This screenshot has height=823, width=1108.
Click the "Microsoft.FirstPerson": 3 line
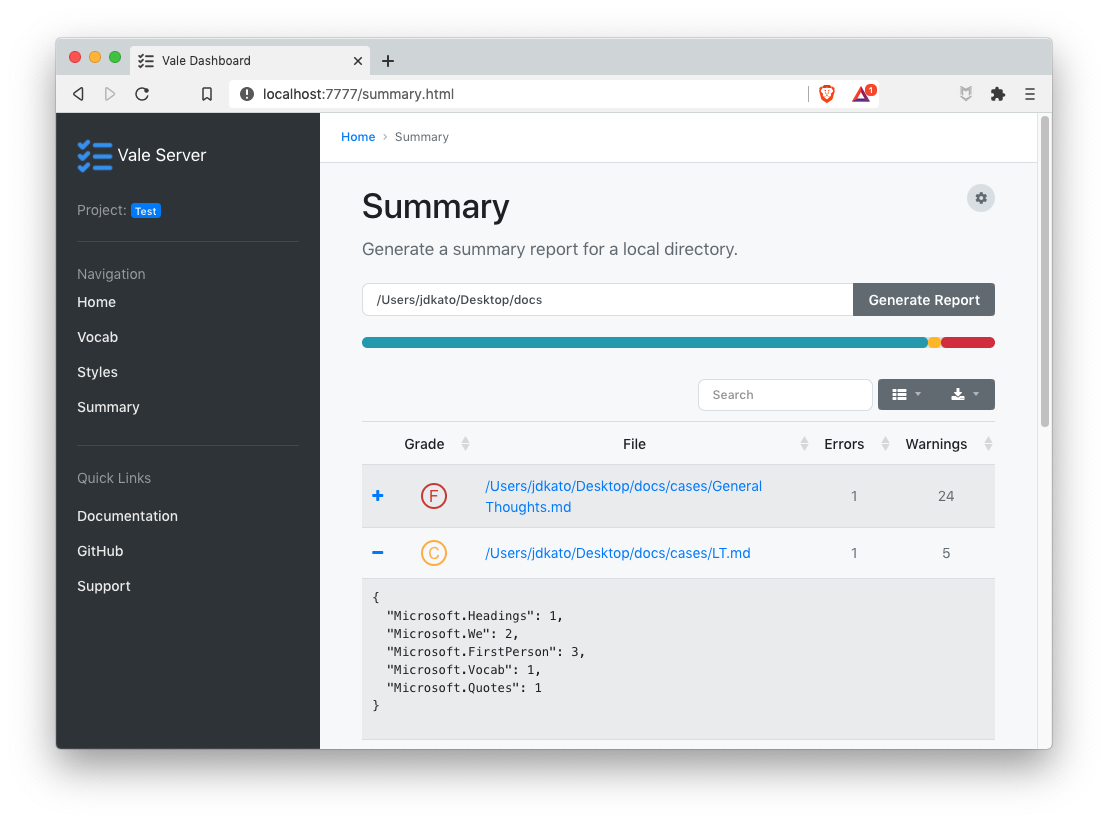486,651
